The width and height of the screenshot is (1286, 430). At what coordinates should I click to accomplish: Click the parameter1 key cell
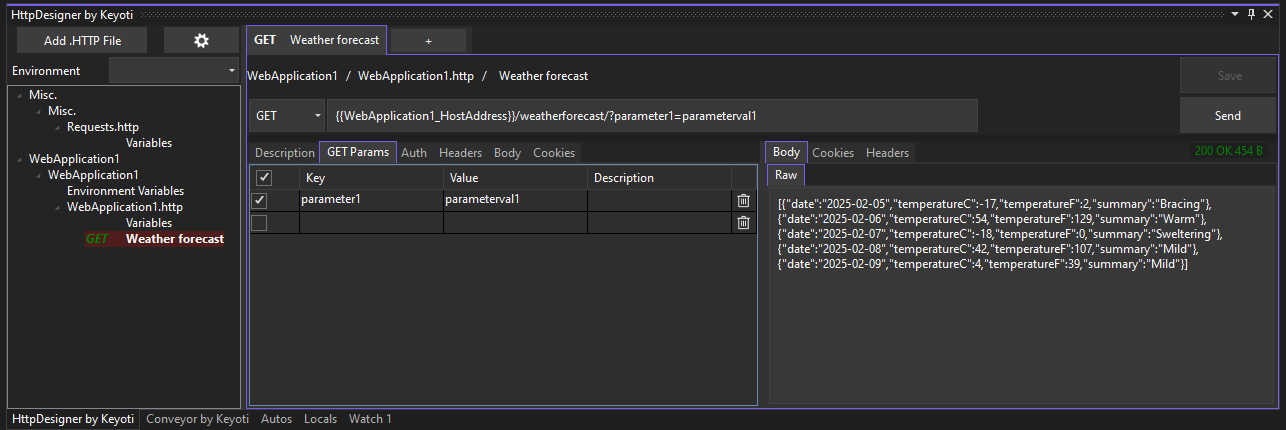(372, 200)
